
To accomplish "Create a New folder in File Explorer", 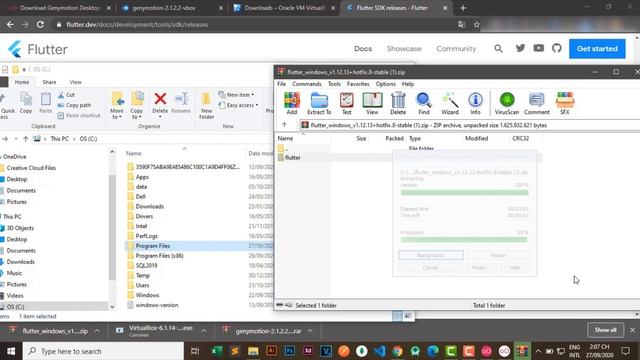I will [206, 106].
